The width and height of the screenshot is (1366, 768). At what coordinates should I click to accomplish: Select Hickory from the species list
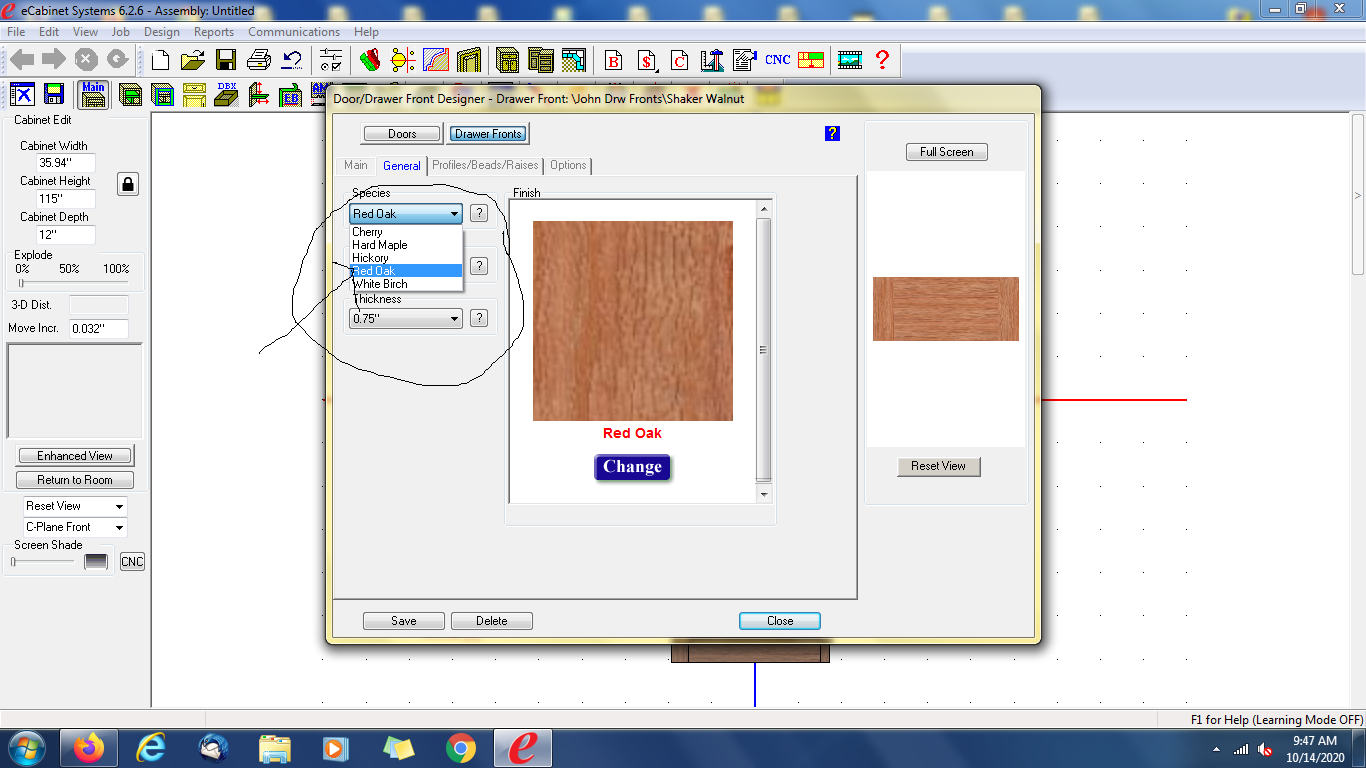coord(370,258)
